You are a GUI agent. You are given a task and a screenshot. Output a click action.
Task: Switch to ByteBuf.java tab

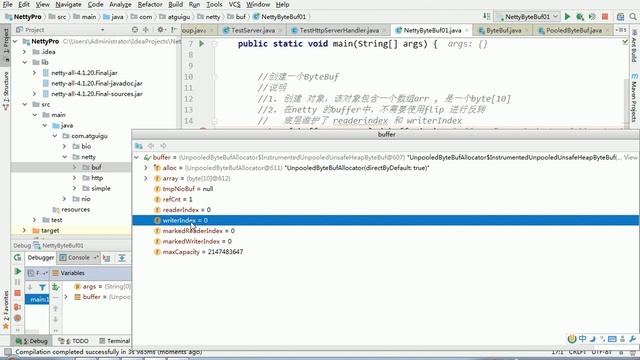[x=504, y=30]
